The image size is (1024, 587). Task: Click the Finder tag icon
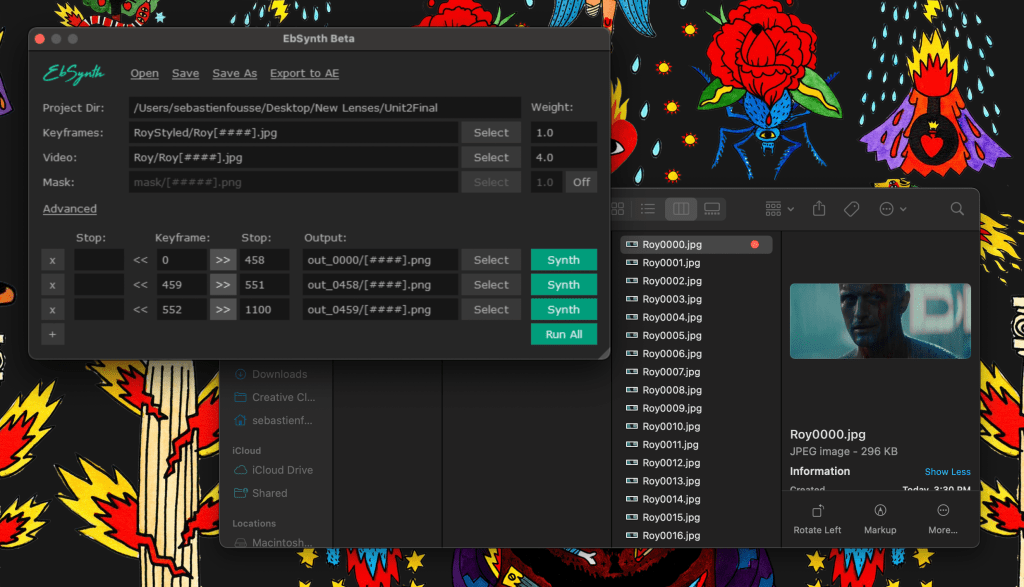(851, 209)
